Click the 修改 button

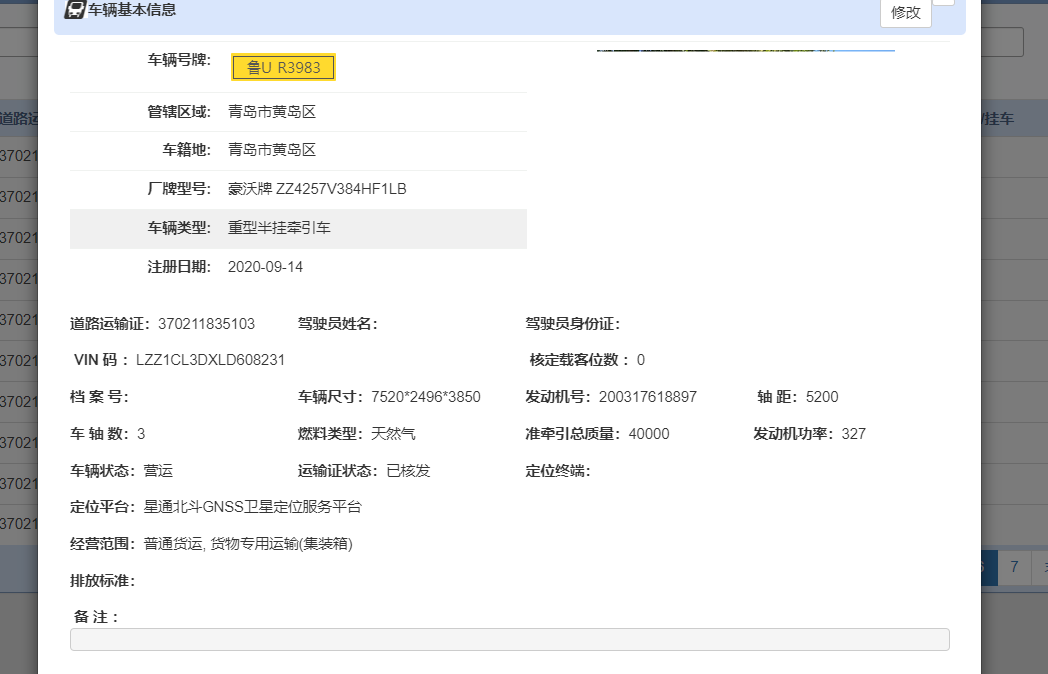905,13
